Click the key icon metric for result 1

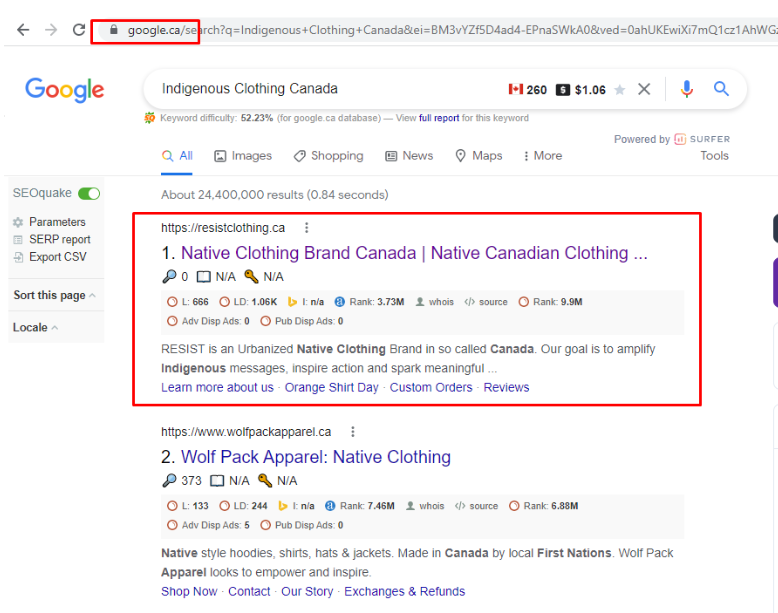pos(252,276)
